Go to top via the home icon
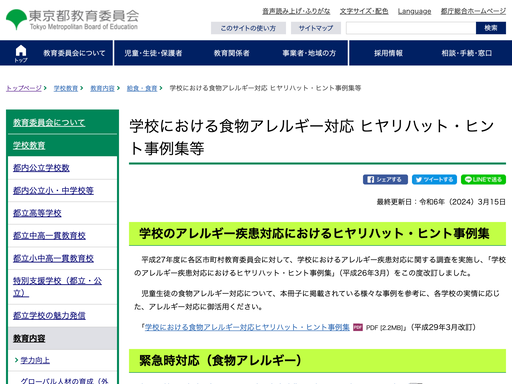Image resolution: width=512 pixels, height=384 pixels. (21, 53)
